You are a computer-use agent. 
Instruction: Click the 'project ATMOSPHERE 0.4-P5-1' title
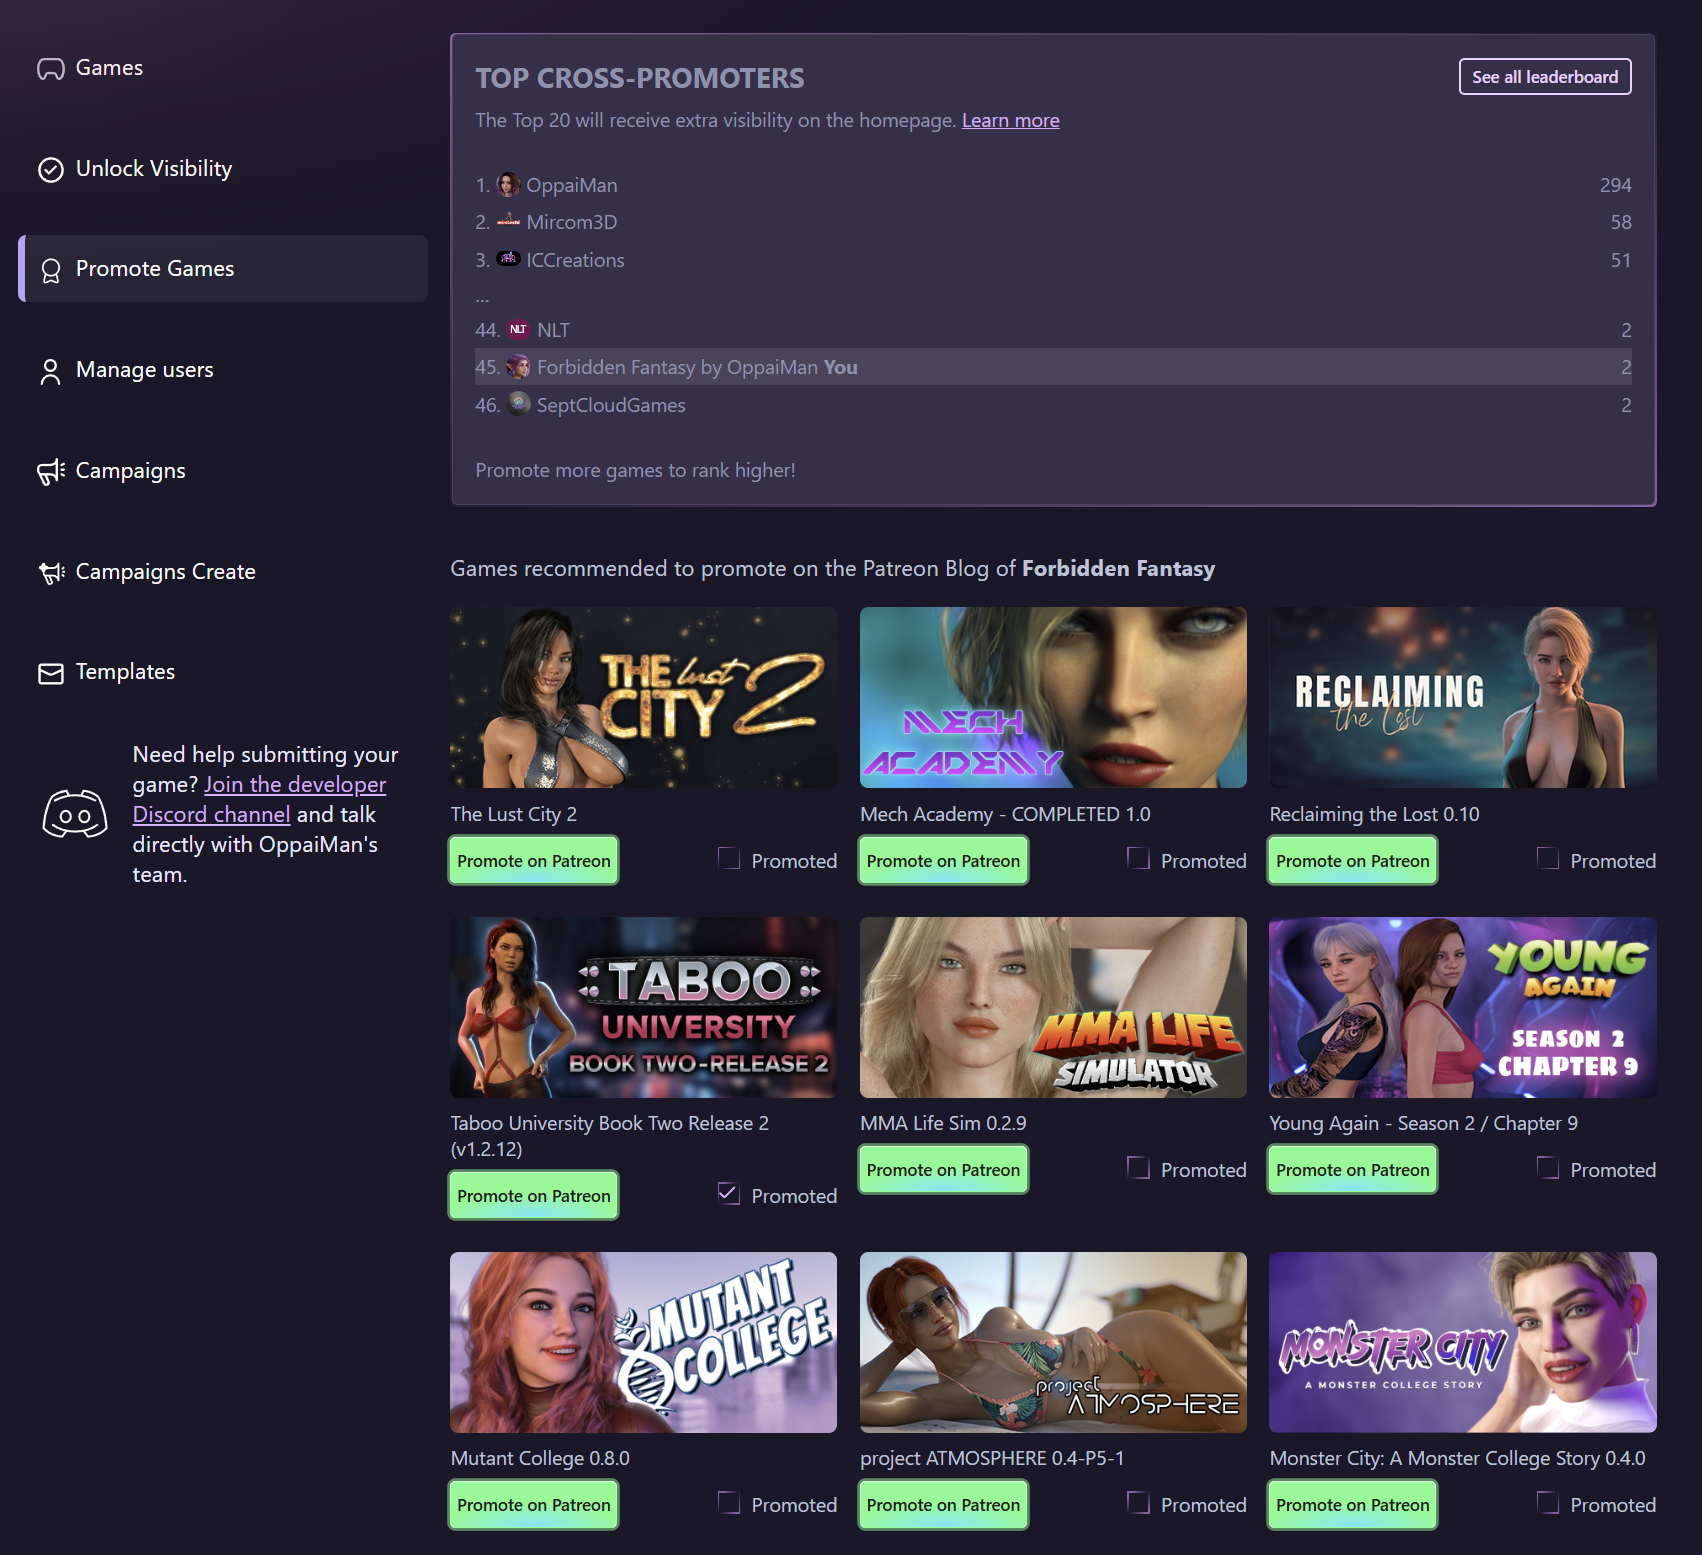[992, 1459]
